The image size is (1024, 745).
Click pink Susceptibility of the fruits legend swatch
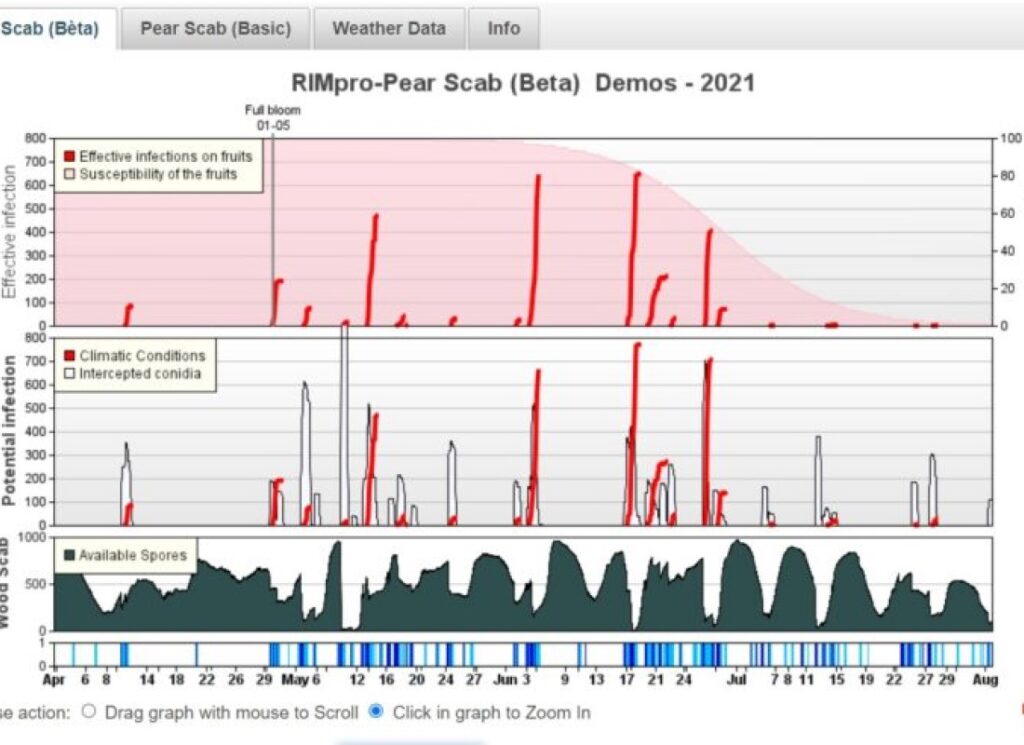click(69, 174)
